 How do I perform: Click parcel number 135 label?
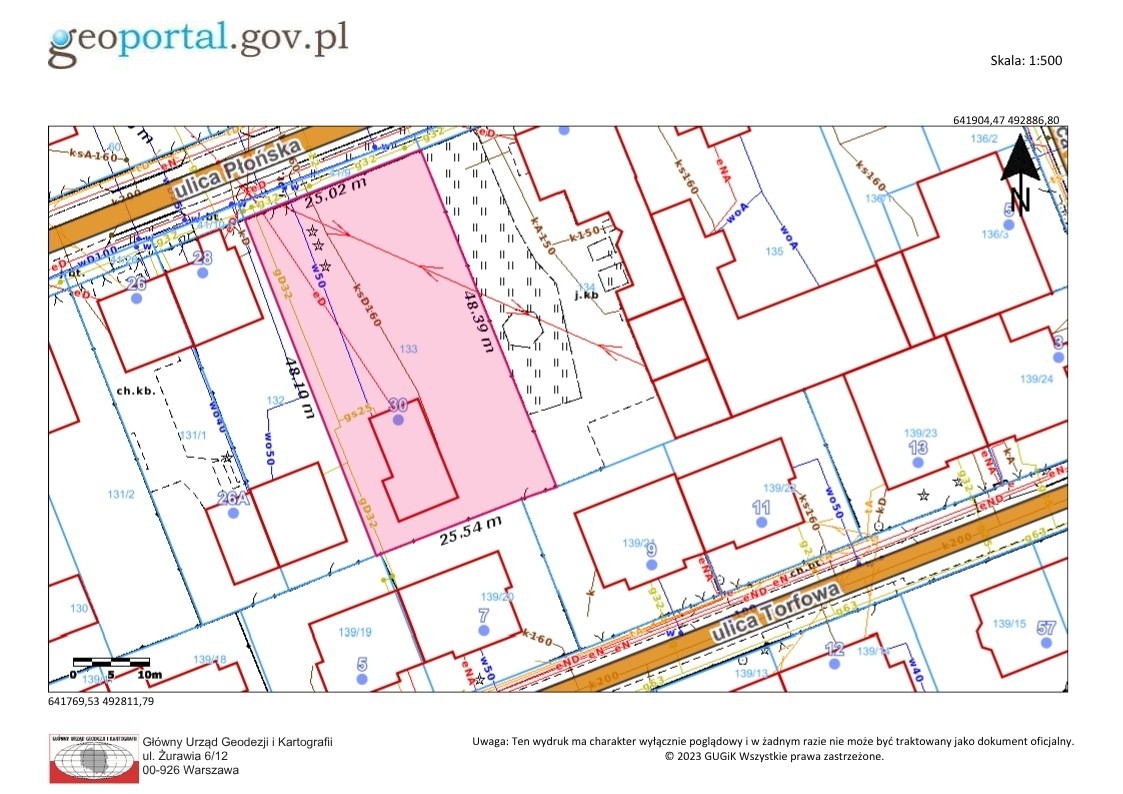(774, 251)
